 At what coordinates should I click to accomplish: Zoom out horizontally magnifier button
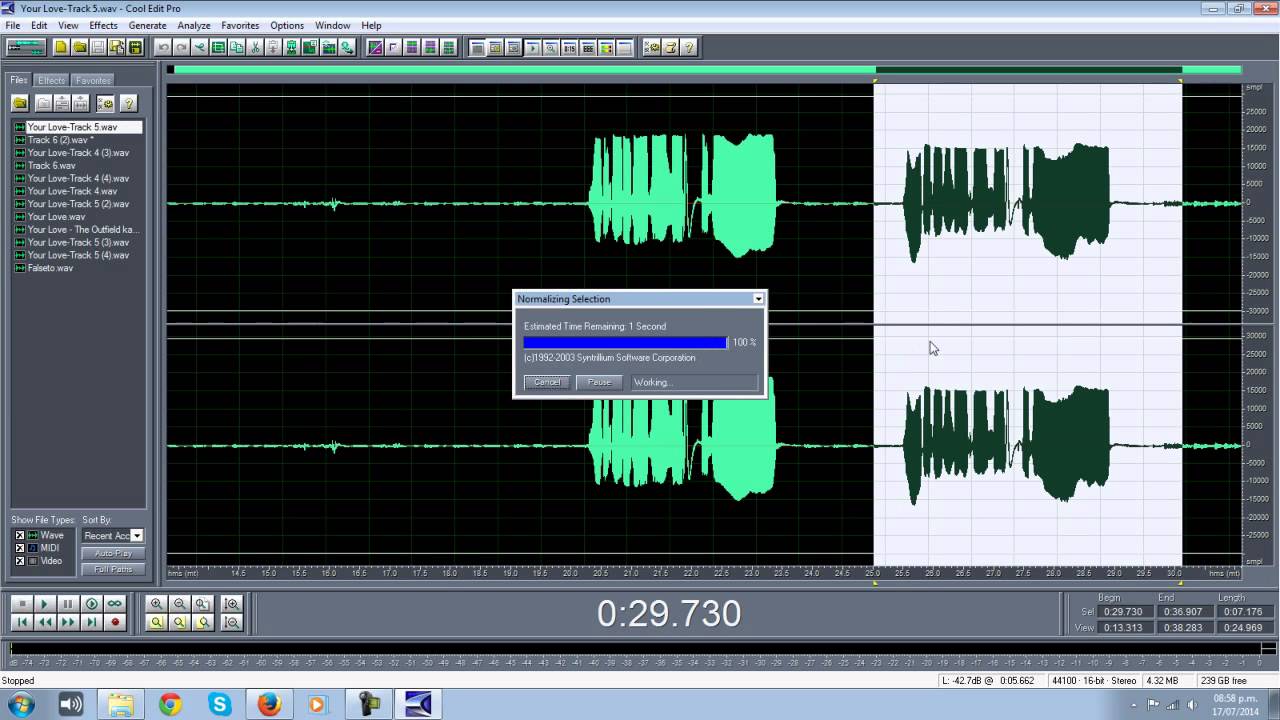pyautogui.click(x=180, y=604)
